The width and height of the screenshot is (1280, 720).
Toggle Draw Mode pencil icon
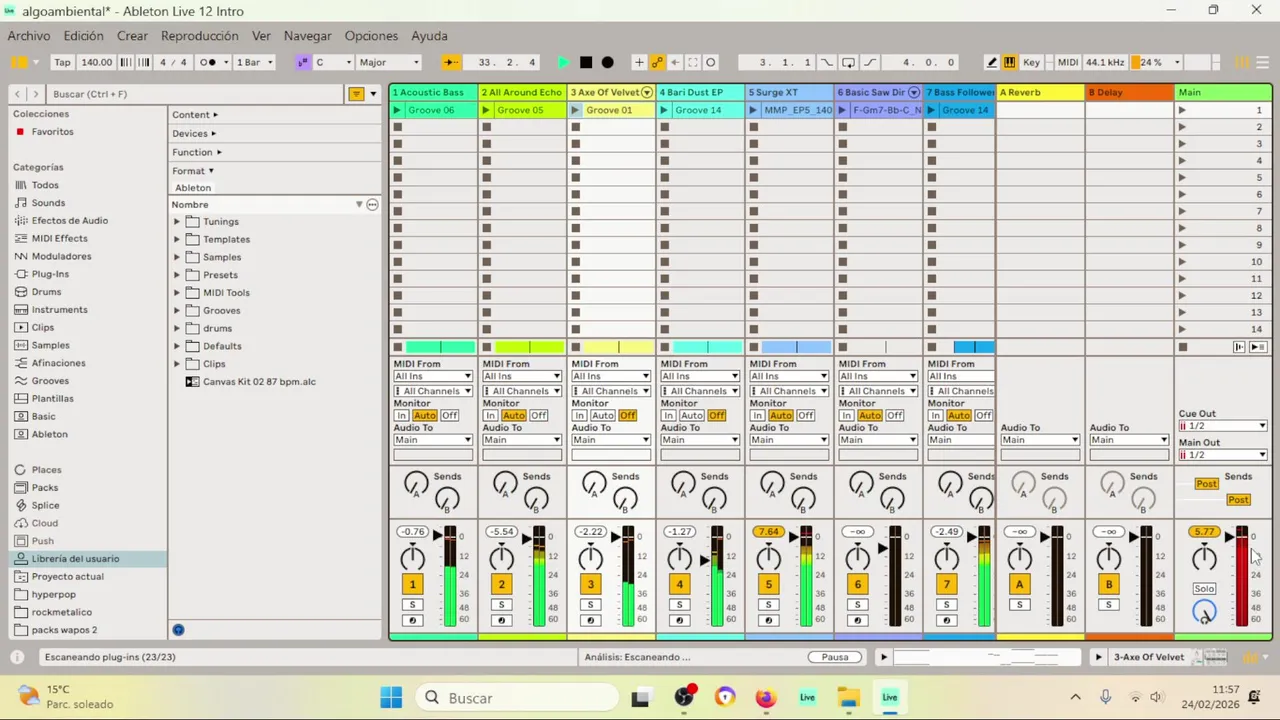coord(992,62)
